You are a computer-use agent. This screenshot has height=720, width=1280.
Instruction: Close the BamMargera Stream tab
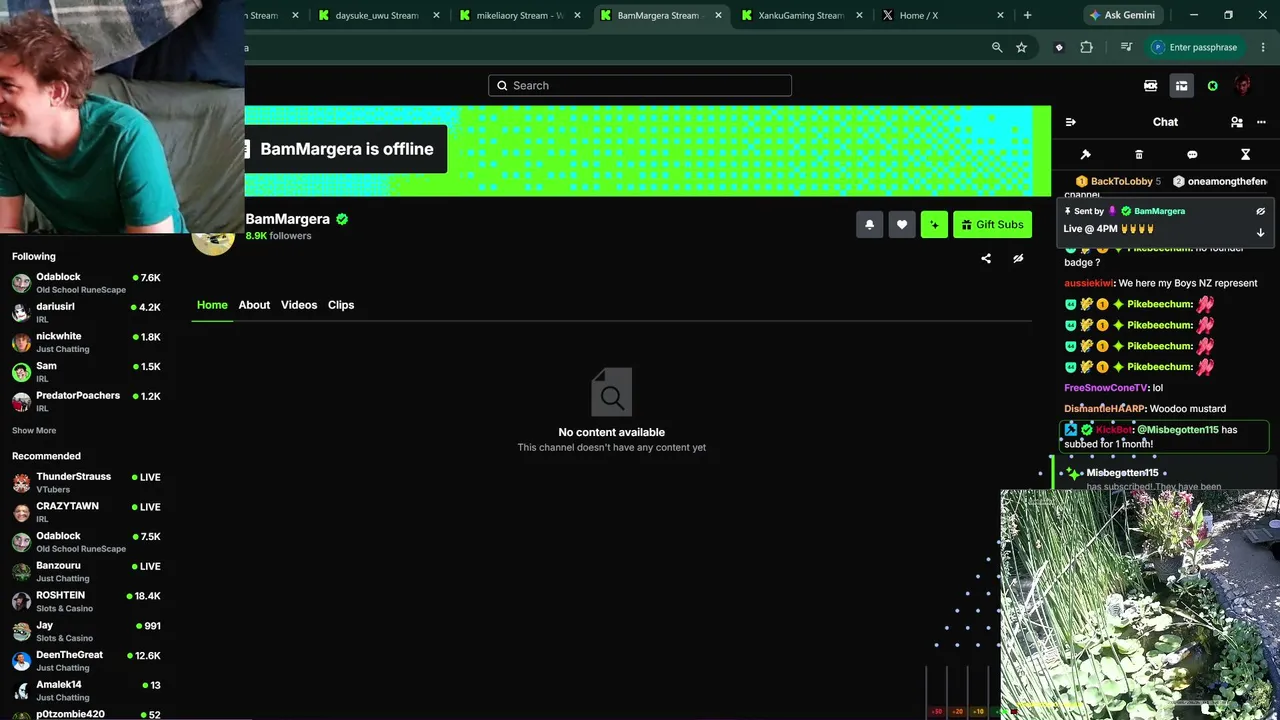[x=718, y=15]
